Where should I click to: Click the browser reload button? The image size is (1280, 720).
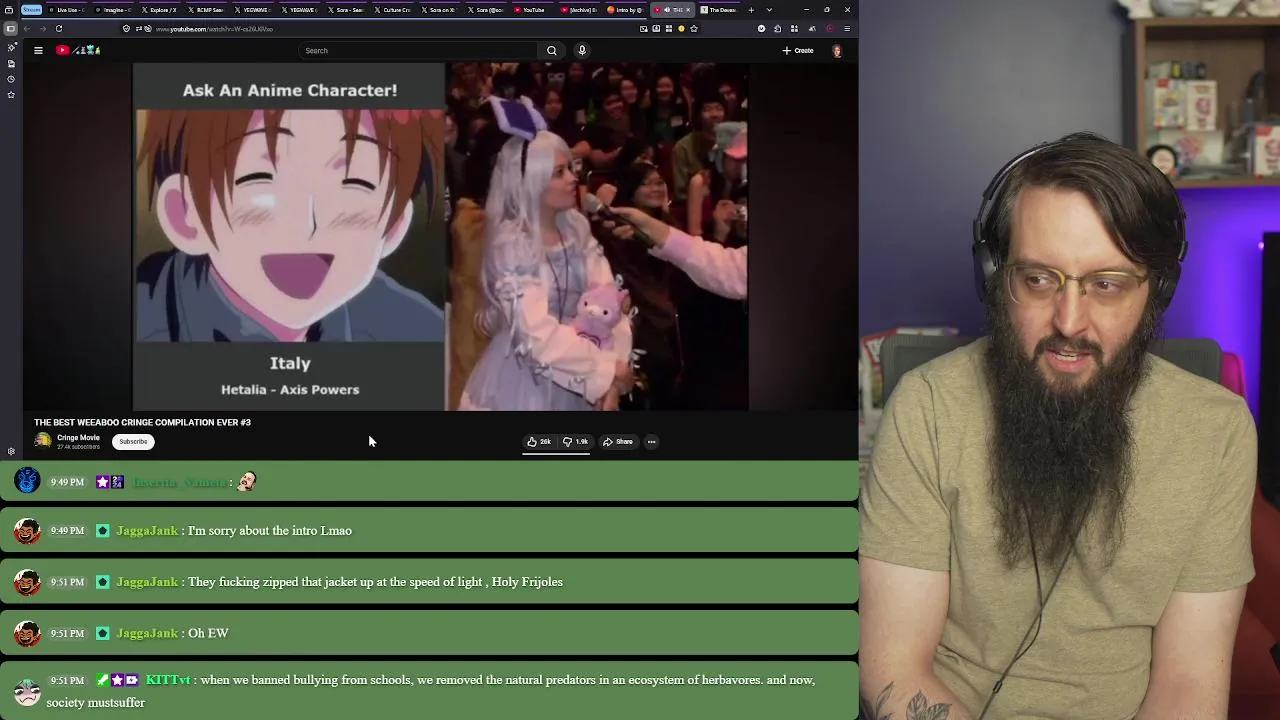[x=59, y=28]
